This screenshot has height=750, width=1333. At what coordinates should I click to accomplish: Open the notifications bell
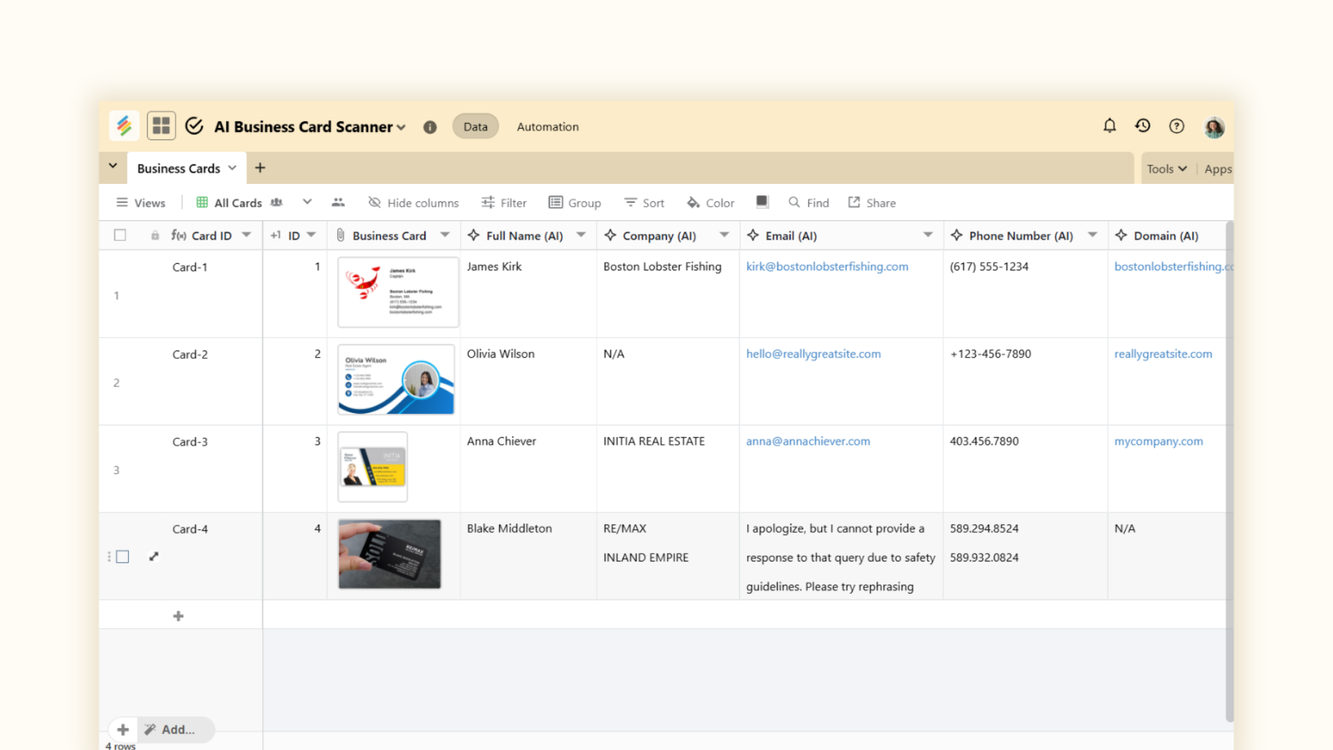(1109, 126)
